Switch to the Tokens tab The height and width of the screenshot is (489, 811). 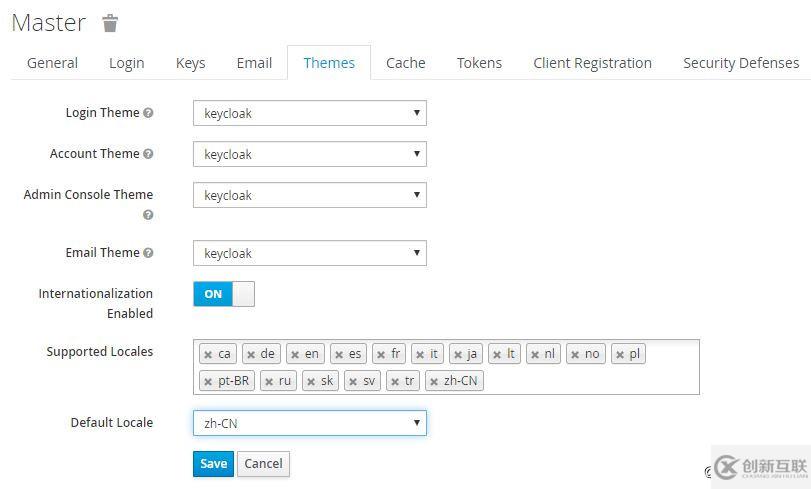click(479, 63)
